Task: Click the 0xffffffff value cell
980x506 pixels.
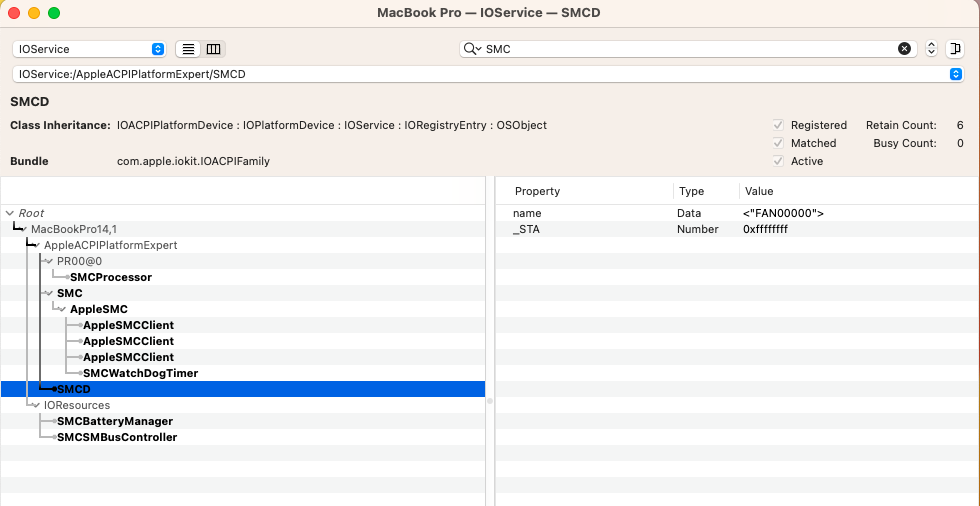Action: (x=766, y=229)
